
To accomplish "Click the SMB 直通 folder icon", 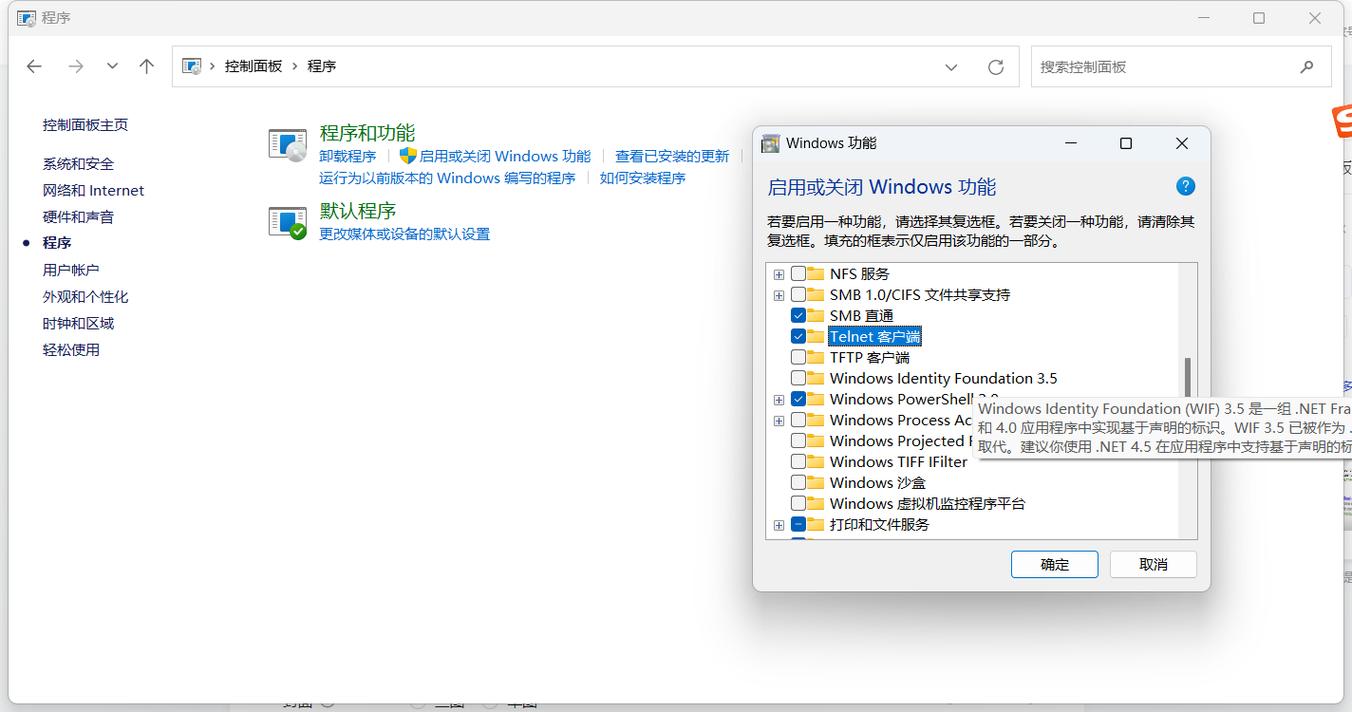I will pyautogui.click(x=815, y=315).
